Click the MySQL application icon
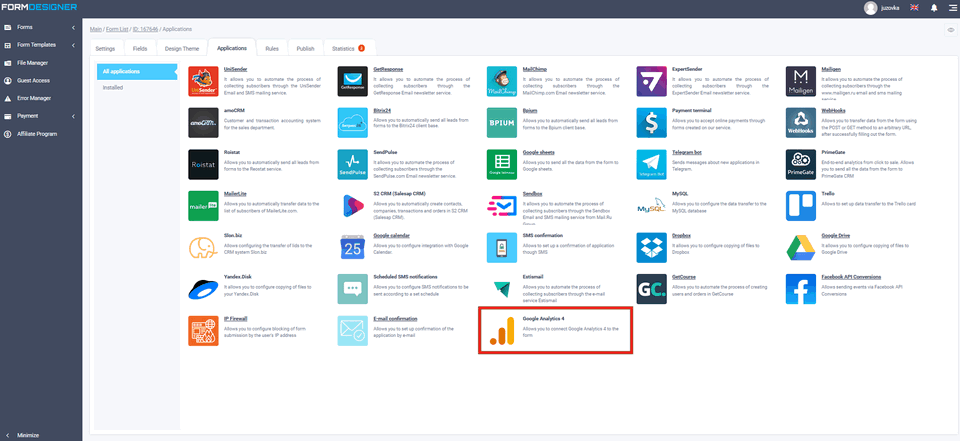Image resolution: width=960 pixels, height=441 pixels. click(x=652, y=206)
